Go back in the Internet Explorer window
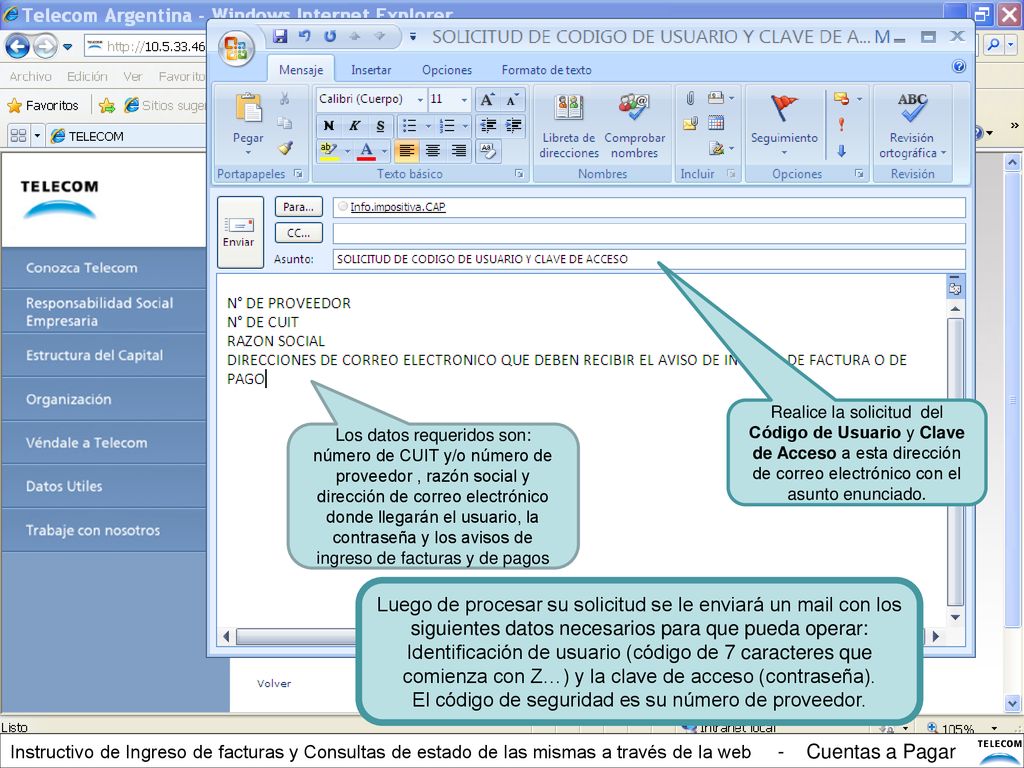Viewport: 1024px width, 768px height. pos(18,46)
